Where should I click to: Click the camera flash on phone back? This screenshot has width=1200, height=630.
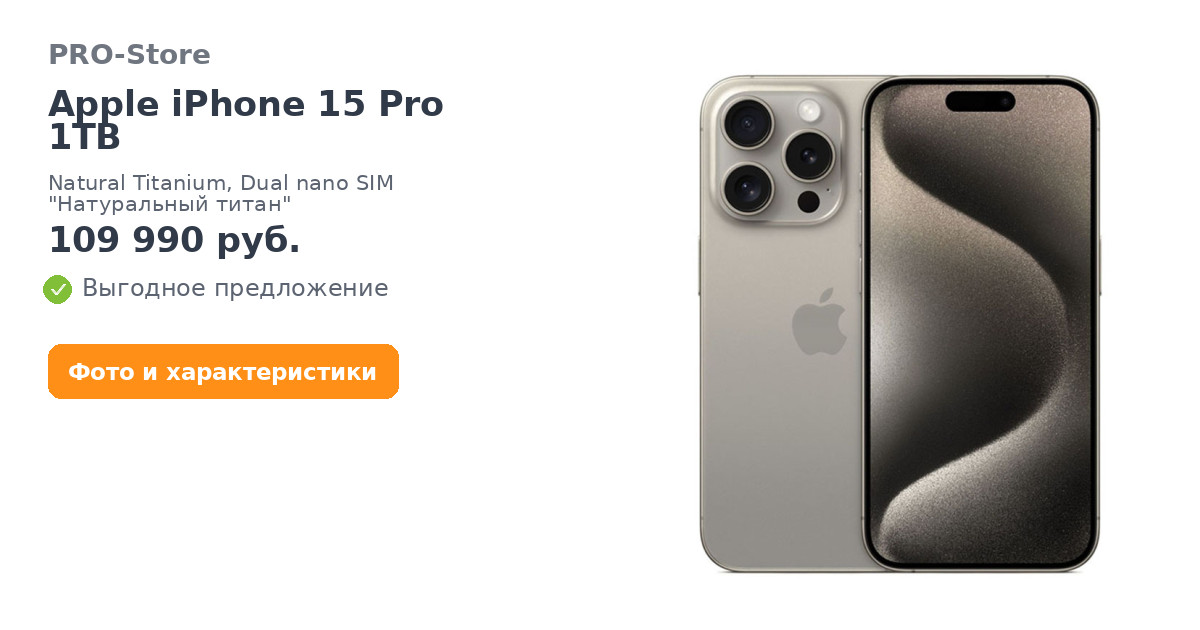[809, 110]
